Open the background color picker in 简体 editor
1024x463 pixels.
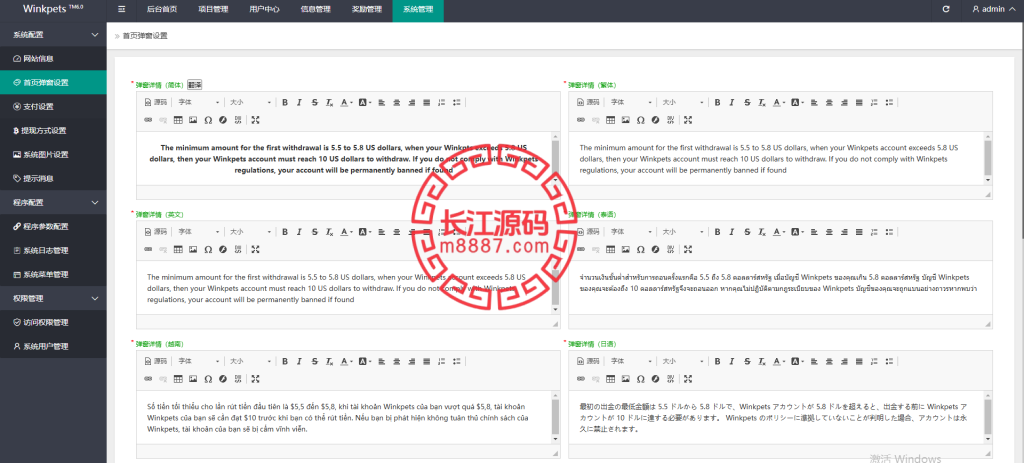(364, 103)
